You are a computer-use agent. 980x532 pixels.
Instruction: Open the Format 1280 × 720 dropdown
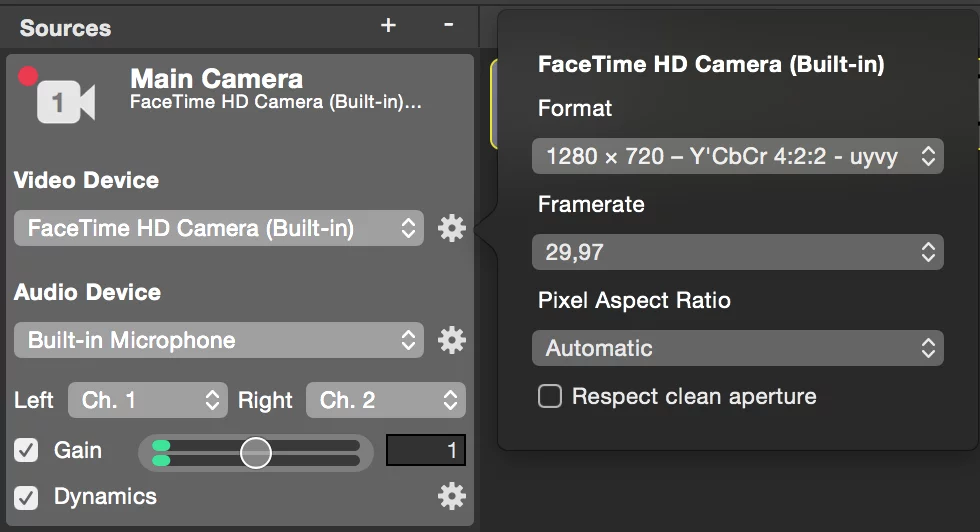click(x=738, y=156)
